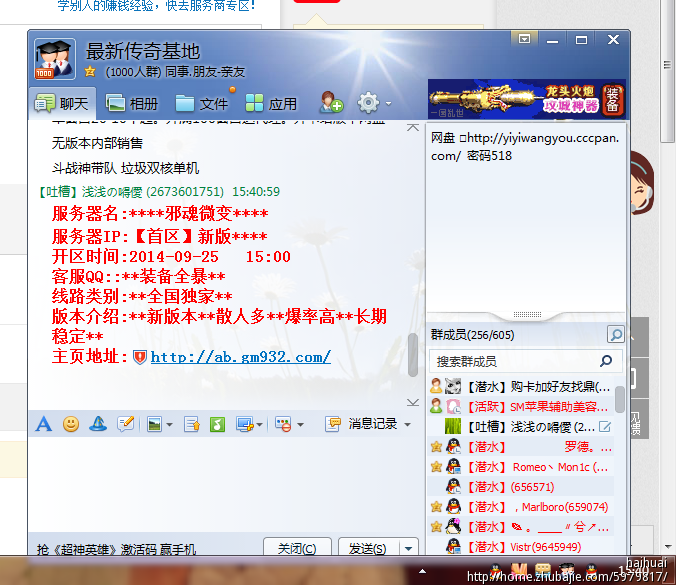The height and width of the screenshot is (585, 676).
Task: Click the 关闭(C) button
Action: tap(297, 548)
